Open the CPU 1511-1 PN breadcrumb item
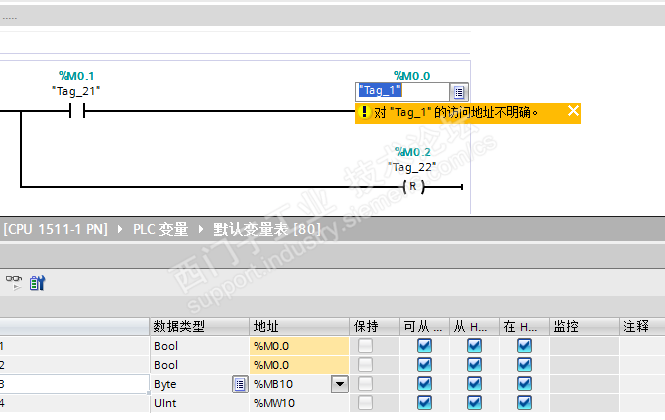This screenshot has height=420, width=665. pyautogui.click(x=56, y=230)
